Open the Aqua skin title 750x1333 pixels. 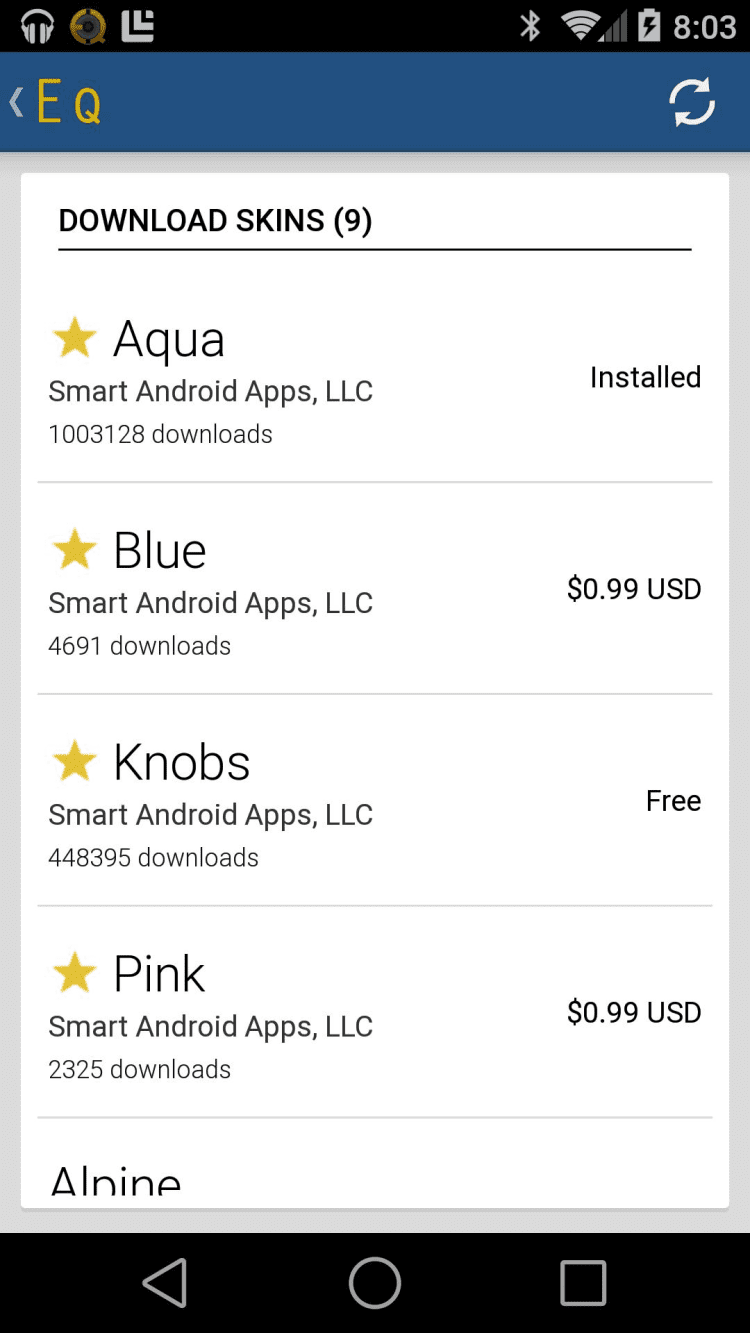click(x=169, y=339)
